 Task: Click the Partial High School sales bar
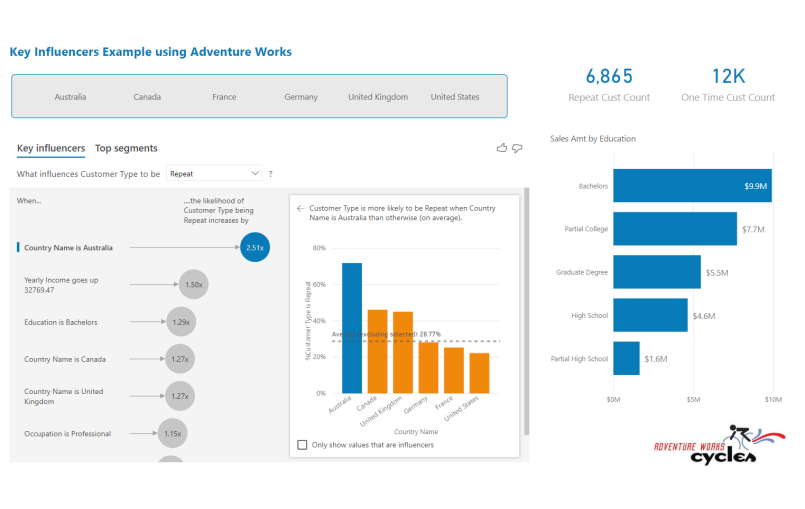point(626,358)
